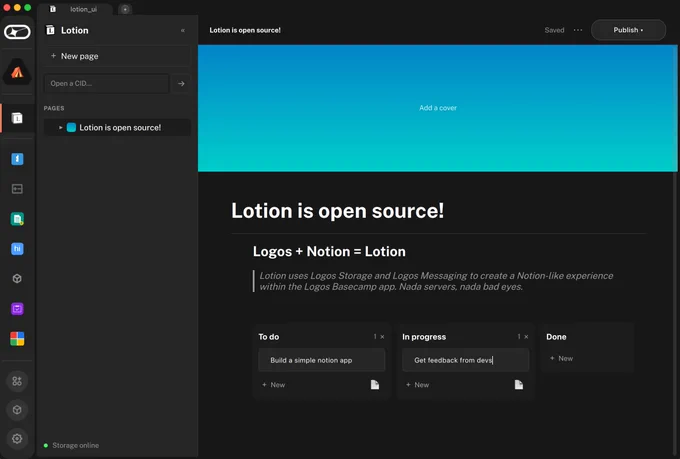Click the page icon in To do column
Image resolution: width=680 pixels, height=459 pixels.
pos(375,384)
